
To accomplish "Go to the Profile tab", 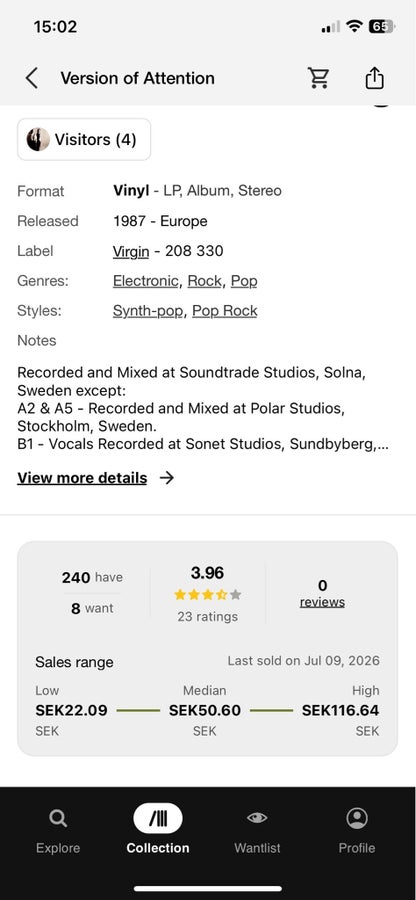I will pos(356,830).
